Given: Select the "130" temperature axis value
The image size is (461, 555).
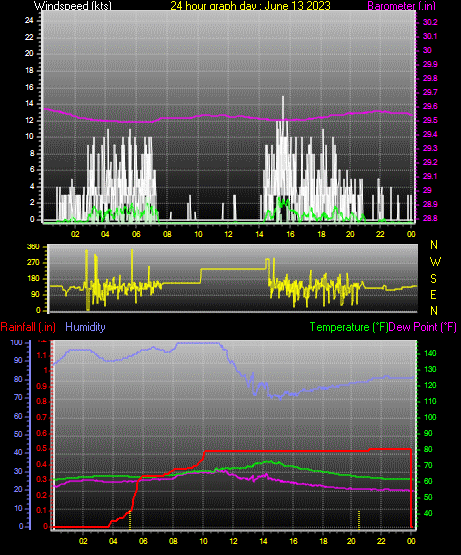Looking at the screenshot, I should pyautogui.click(x=430, y=369).
